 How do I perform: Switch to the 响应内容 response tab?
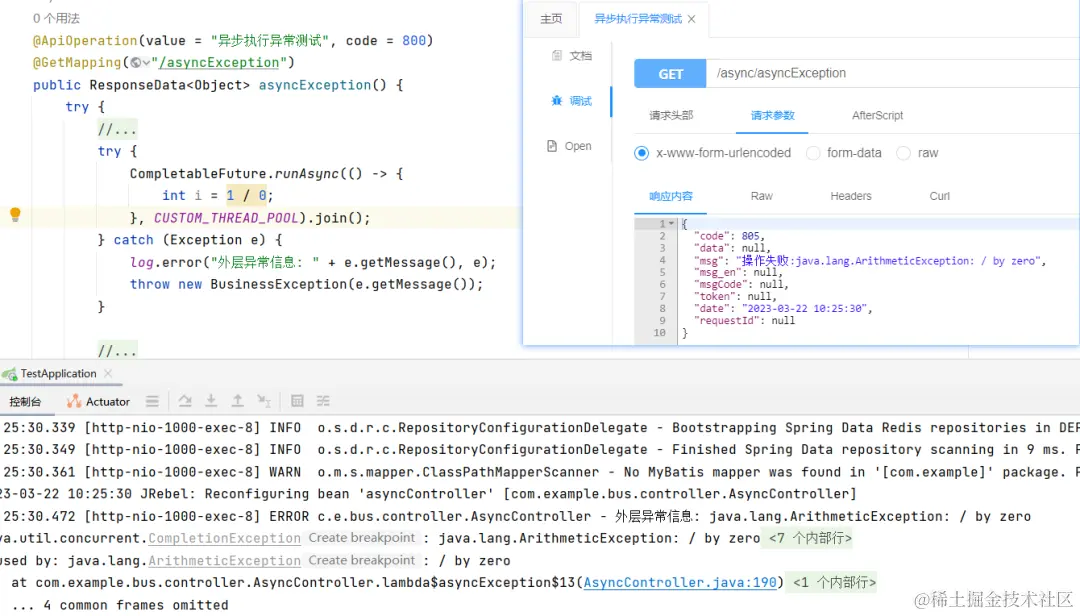[671, 196]
